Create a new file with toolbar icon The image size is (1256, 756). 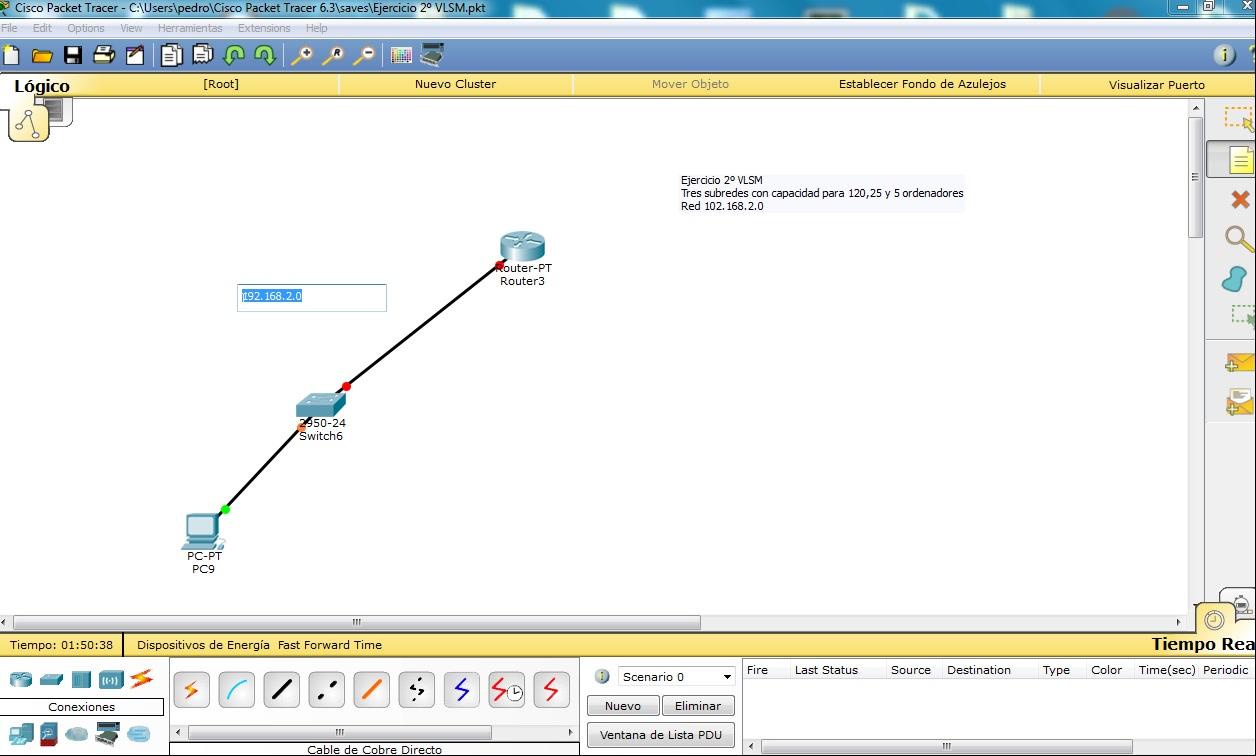[x=11, y=55]
